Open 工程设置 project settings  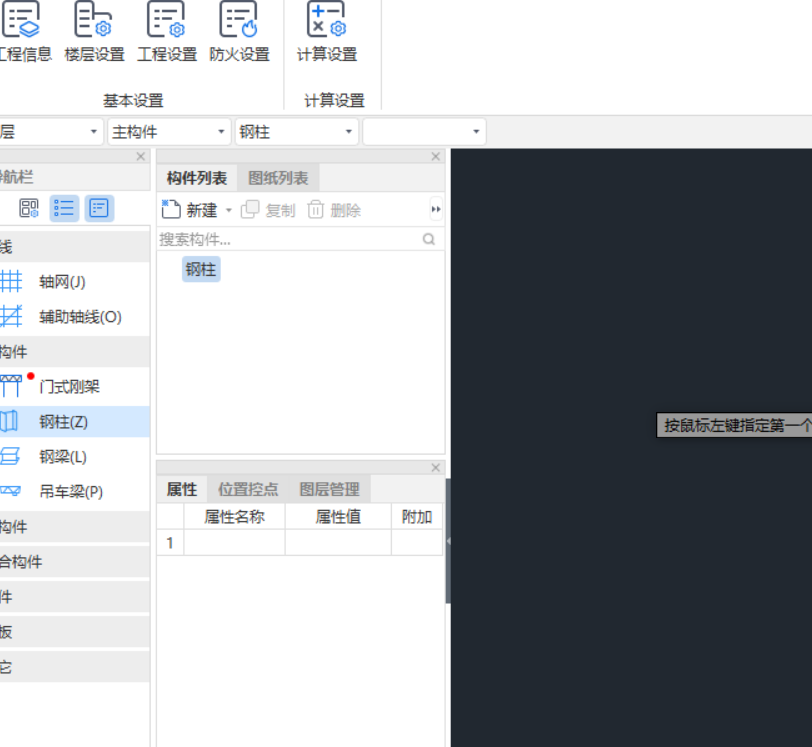pyautogui.click(x=167, y=32)
